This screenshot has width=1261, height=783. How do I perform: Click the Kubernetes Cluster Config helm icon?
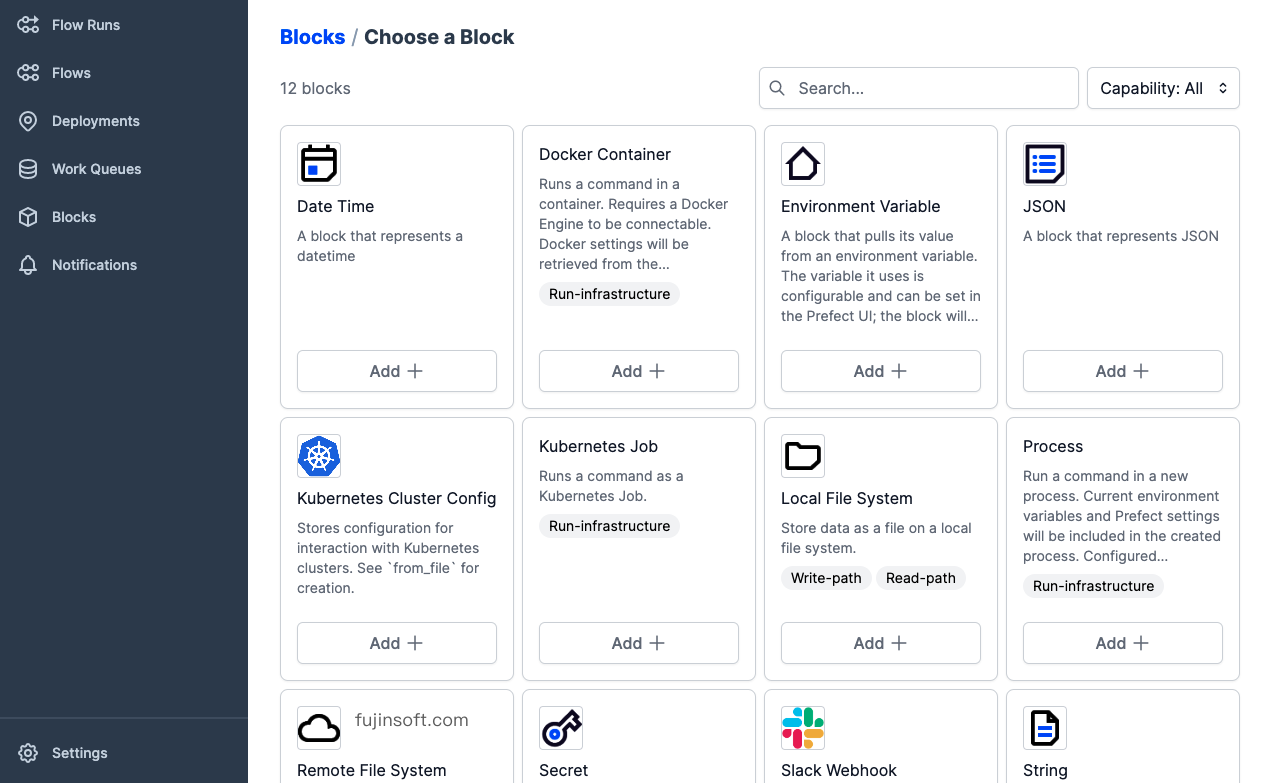[x=319, y=456]
